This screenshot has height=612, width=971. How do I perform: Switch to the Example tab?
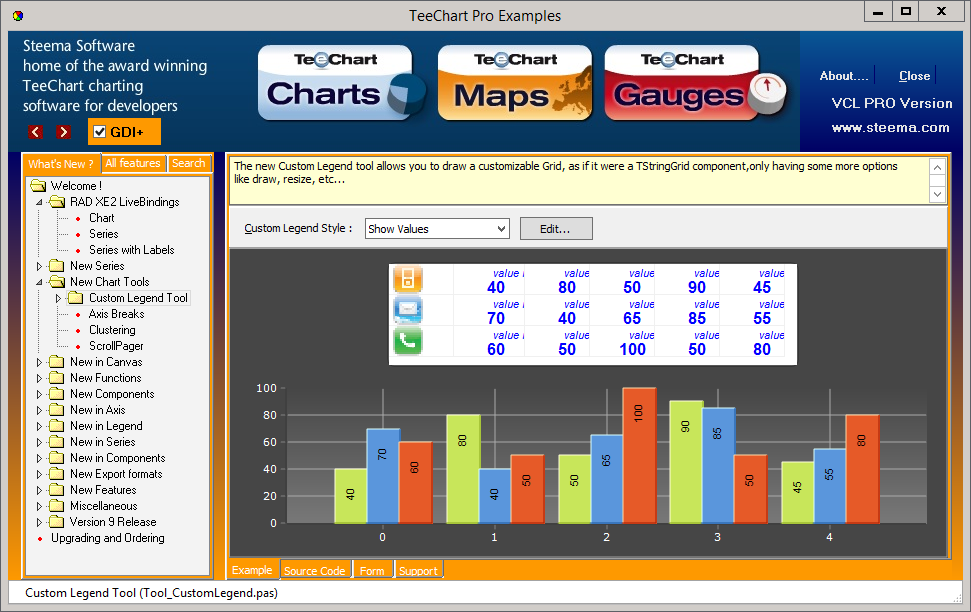coord(252,570)
